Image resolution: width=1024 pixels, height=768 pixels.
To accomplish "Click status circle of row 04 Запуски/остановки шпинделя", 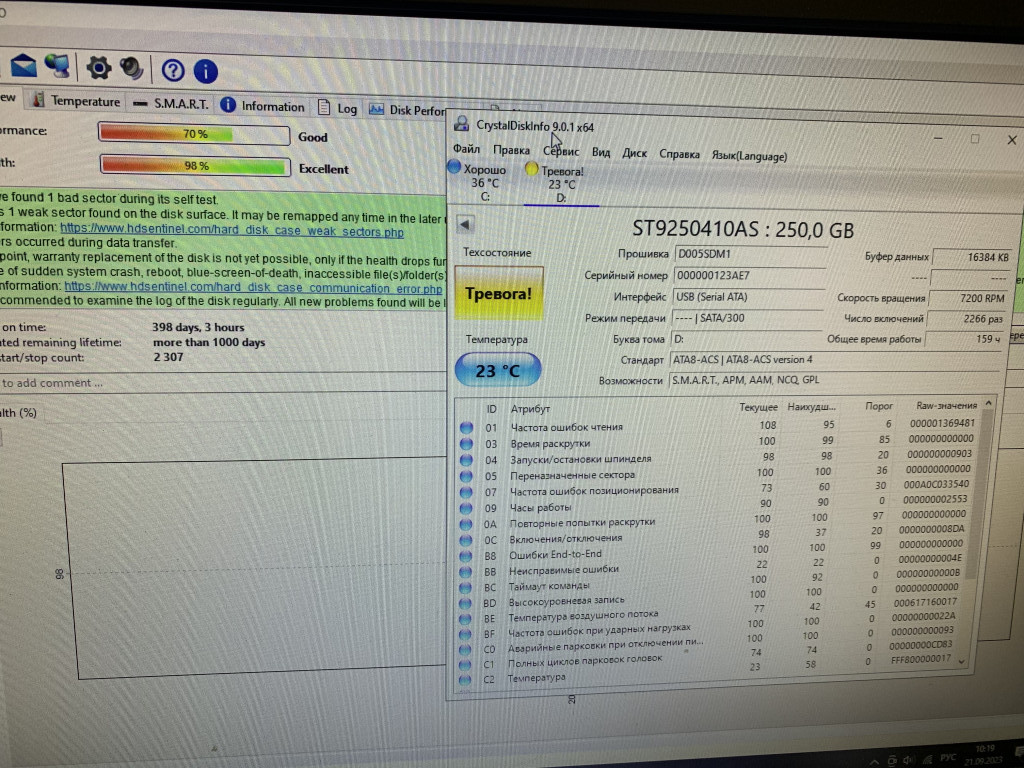I will (466, 460).
